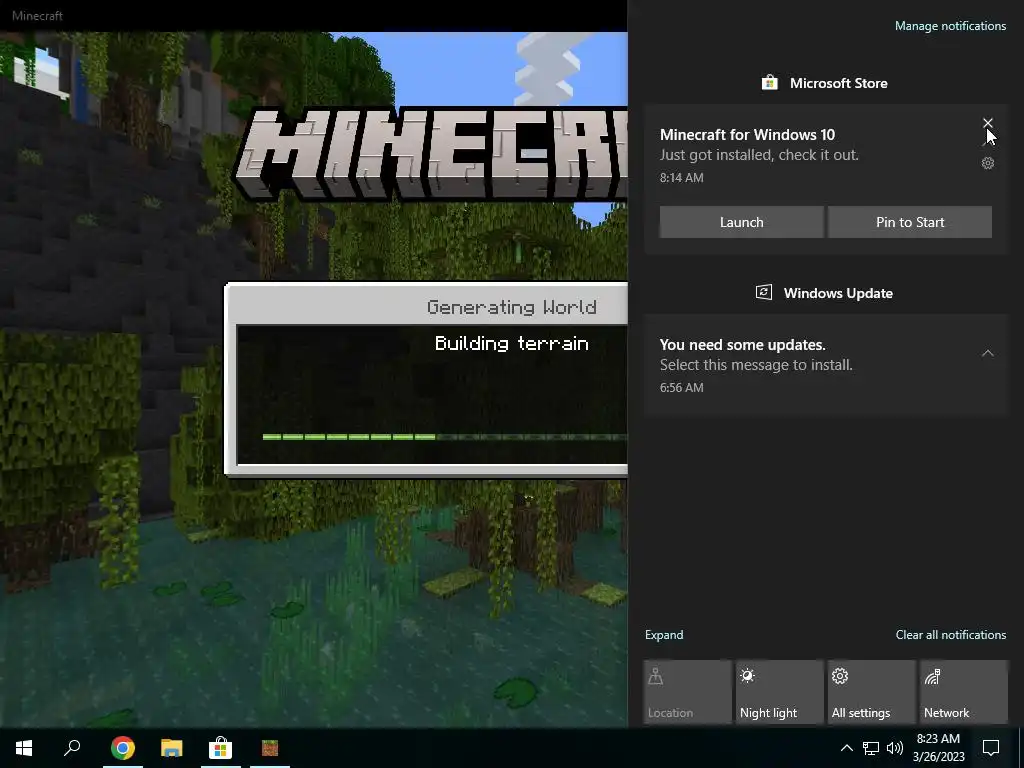Open network status tray icon
The height and width of the screenshot is (768, 1024).
(871, 748)
